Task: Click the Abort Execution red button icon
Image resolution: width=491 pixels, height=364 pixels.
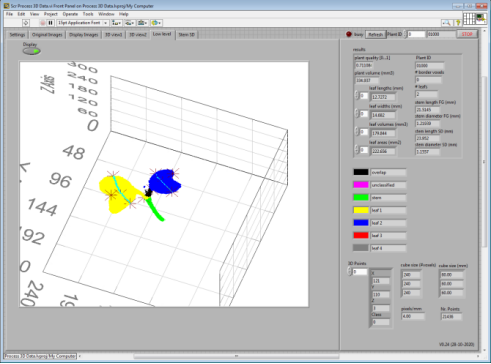Action: click(x=42, y=23)
